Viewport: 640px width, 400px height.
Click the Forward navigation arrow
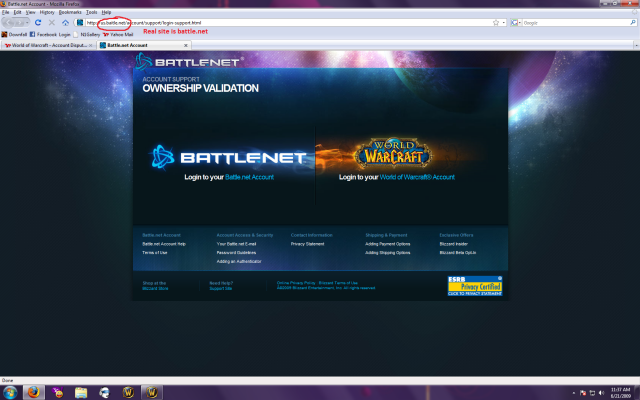click(19, 22)
